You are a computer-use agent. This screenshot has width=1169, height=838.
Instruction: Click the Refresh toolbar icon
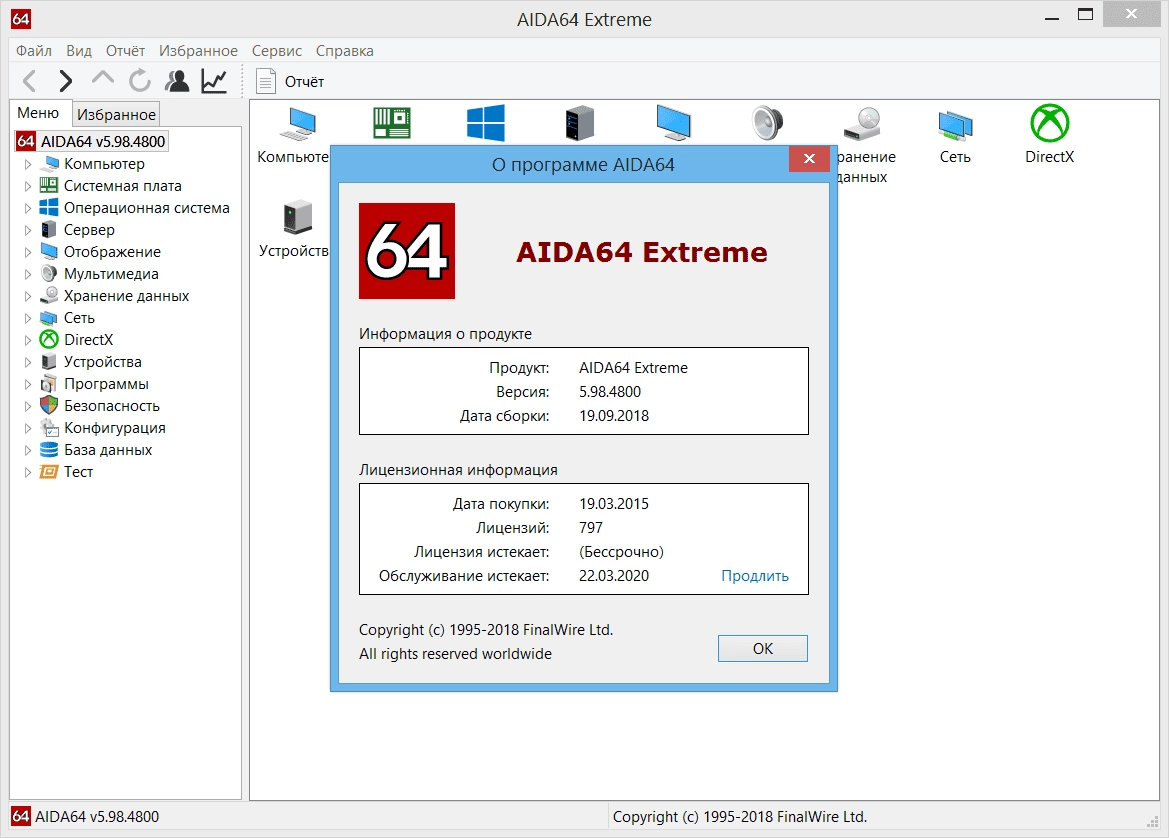[x=139, y=81]
